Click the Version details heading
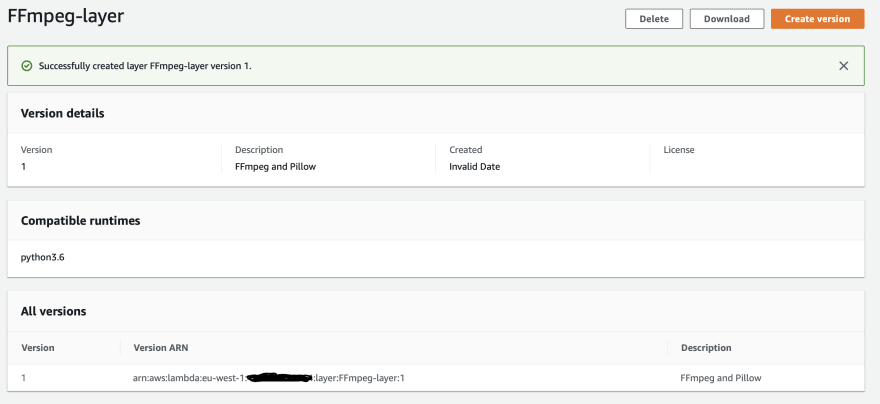The width and height of the screenshot is (880, 404). (x=62, y=113)
